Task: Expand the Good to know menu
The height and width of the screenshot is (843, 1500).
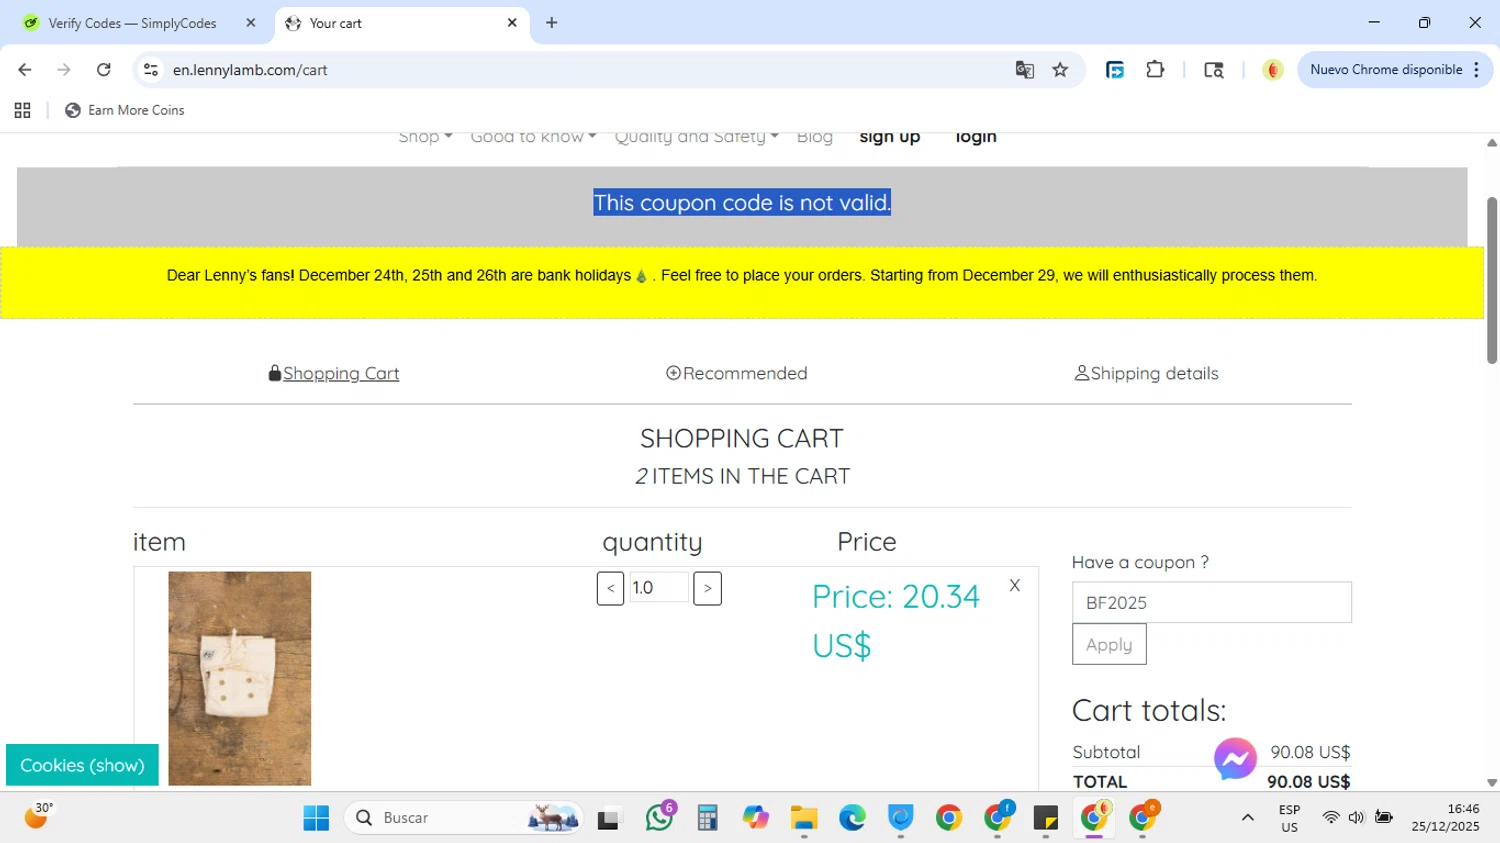Action: (533, 137)
